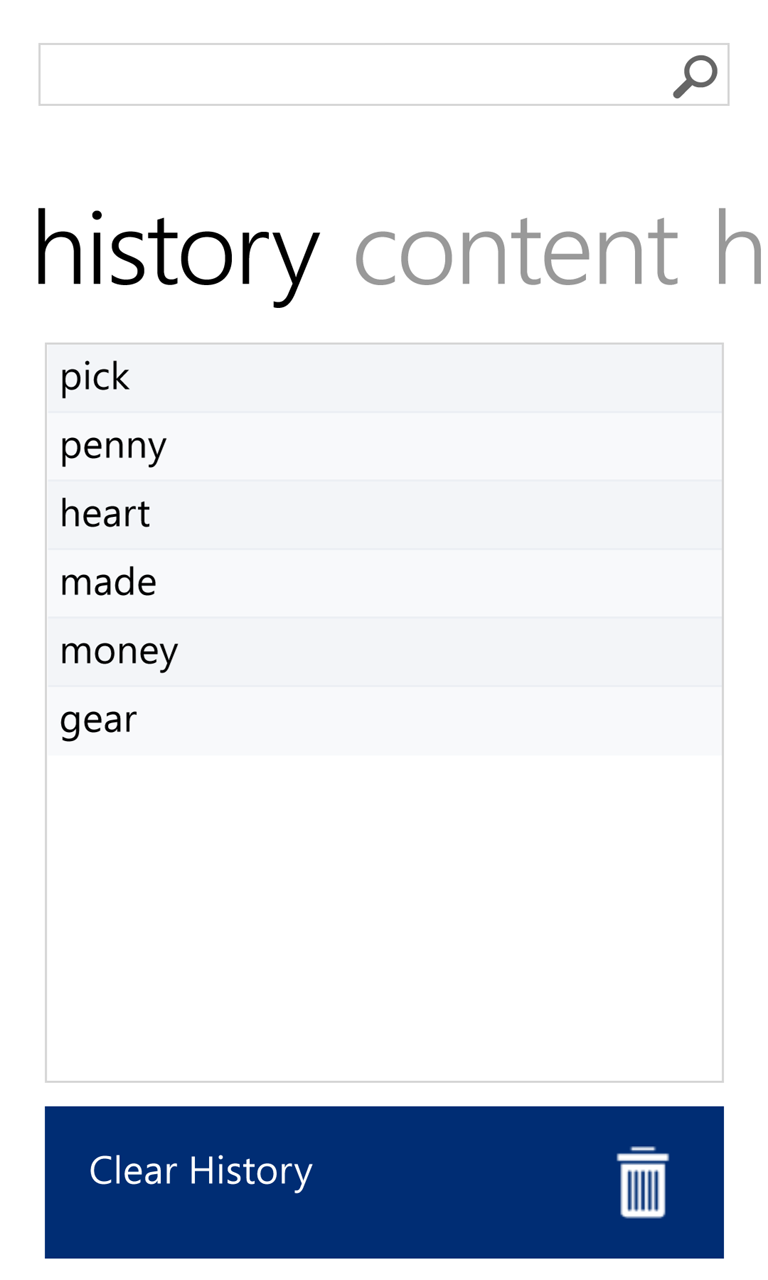Select the search glass inside the text box
The image size is (768, 1280).
pos(695,75)
